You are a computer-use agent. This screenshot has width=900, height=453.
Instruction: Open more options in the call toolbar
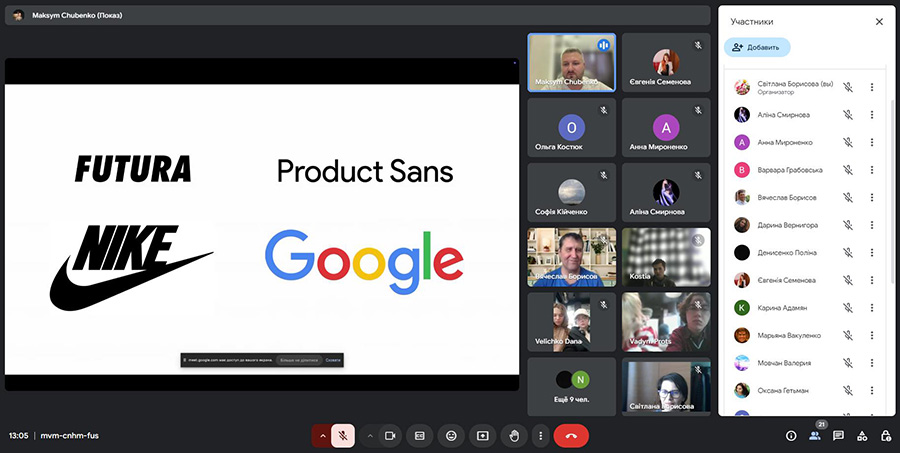pos(540,436)
